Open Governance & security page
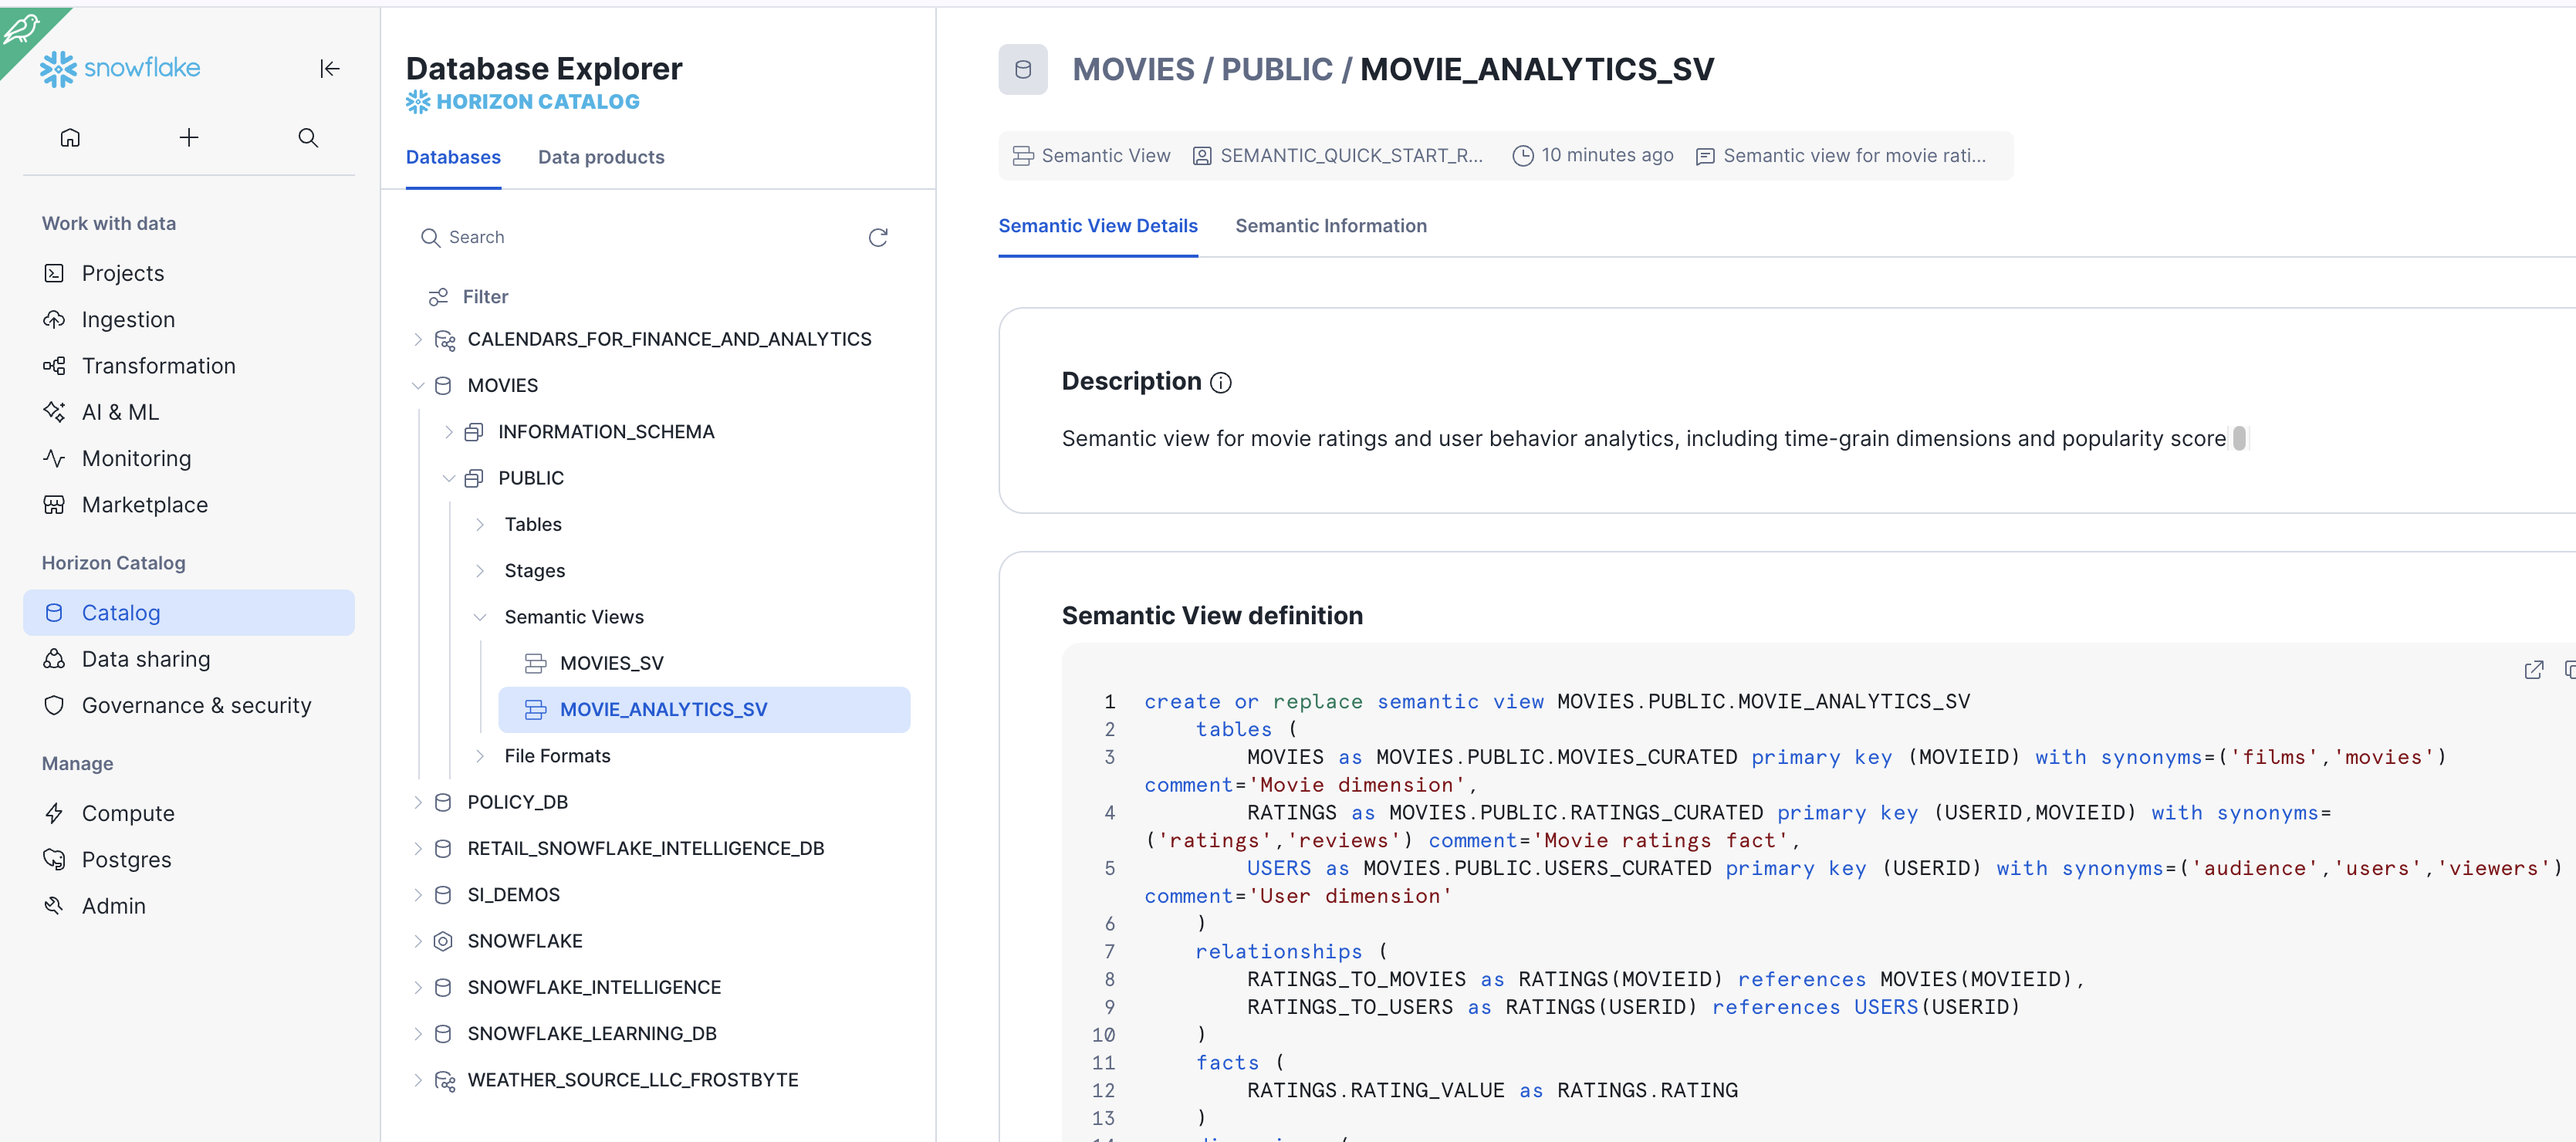 196,705
